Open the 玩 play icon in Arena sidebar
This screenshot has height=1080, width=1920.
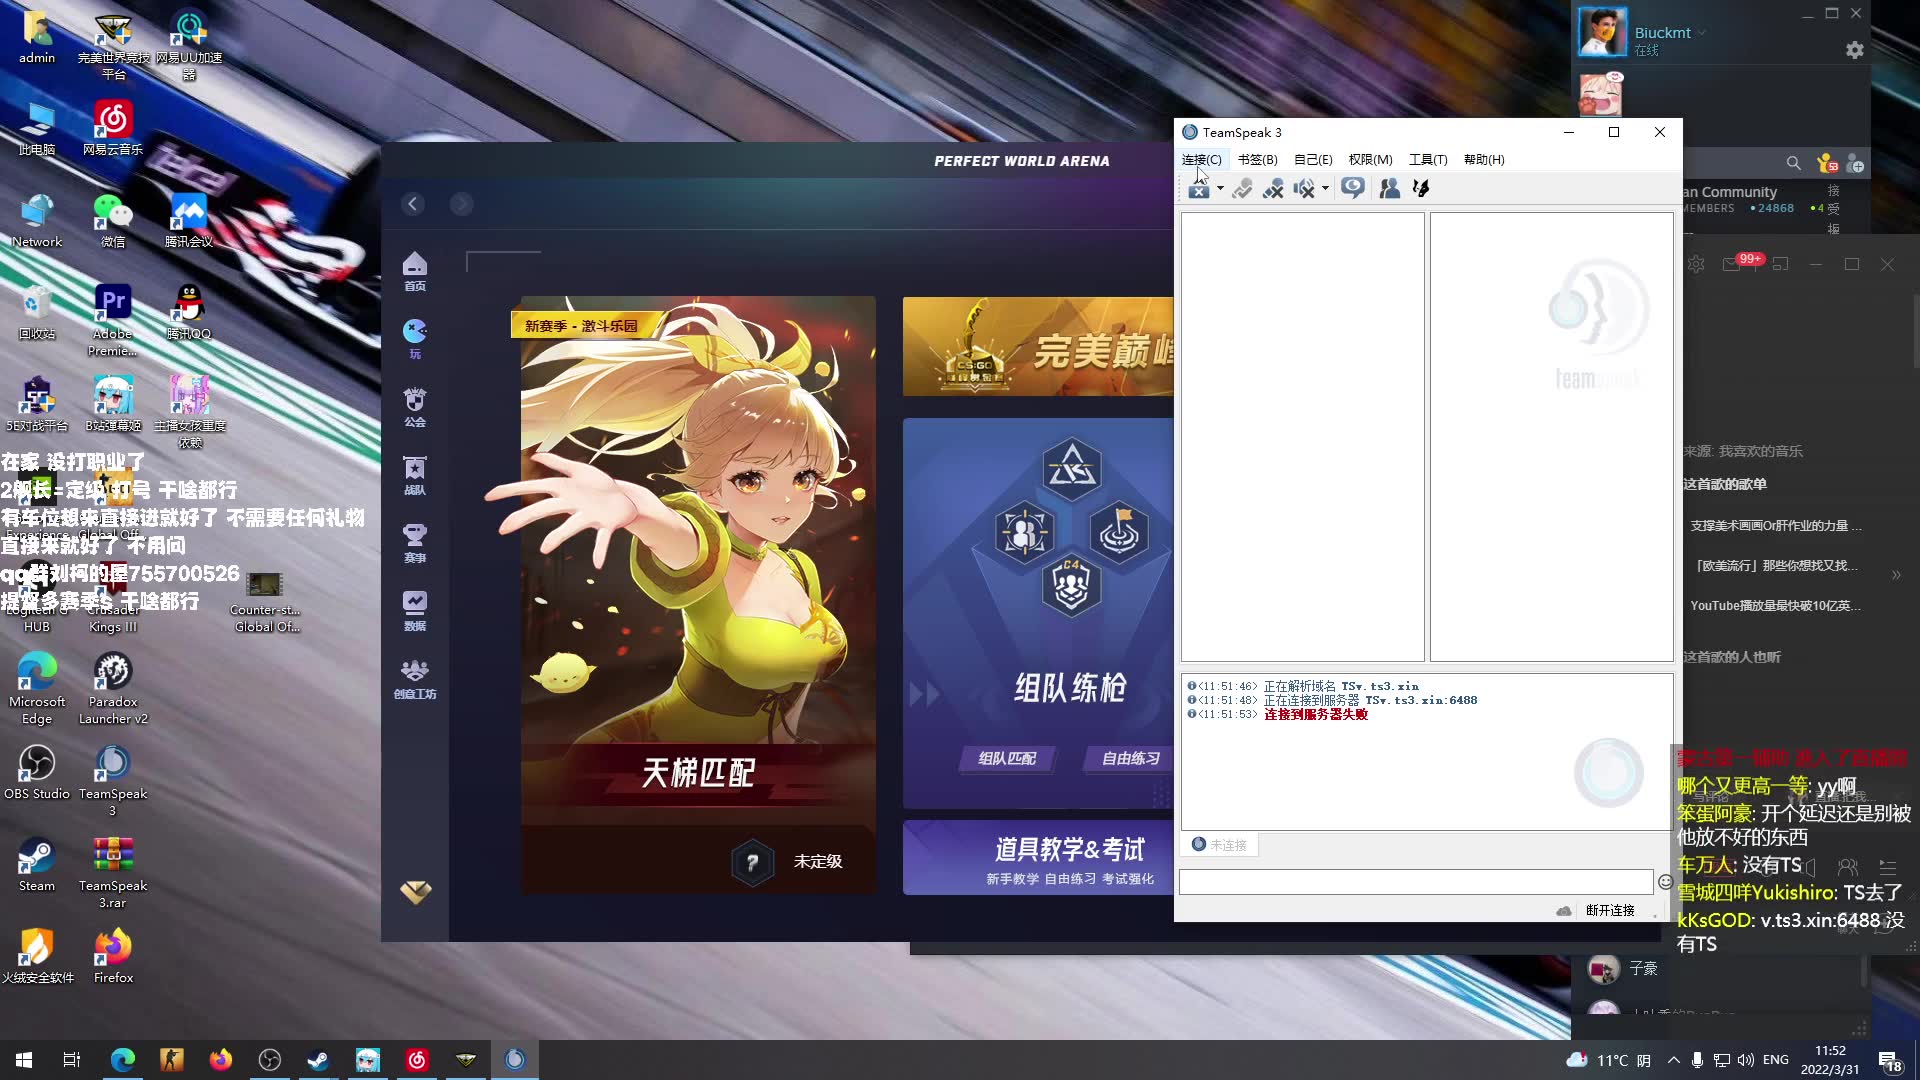415,339
